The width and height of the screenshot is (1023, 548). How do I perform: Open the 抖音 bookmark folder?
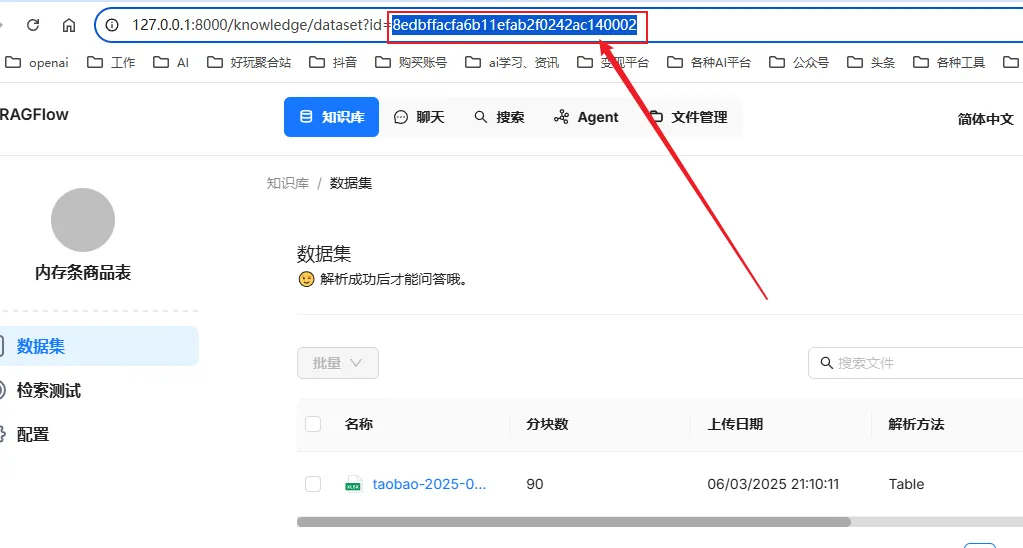pos(333,62)
